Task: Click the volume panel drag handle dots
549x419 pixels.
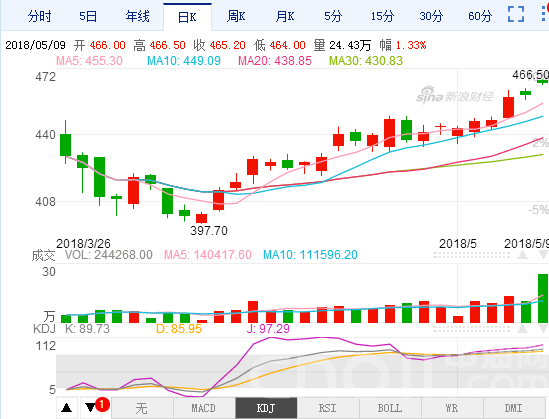Action: 471,255
